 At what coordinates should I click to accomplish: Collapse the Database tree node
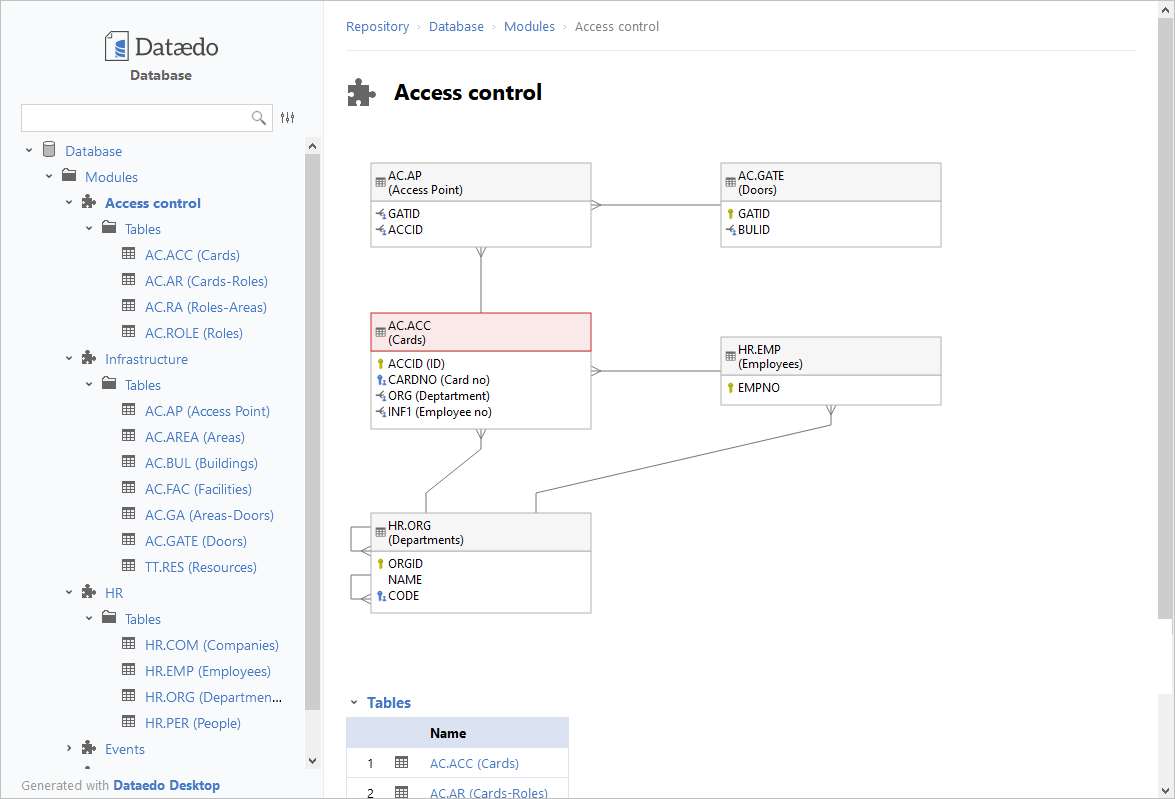pyautogui.click(x=29, y=151)
